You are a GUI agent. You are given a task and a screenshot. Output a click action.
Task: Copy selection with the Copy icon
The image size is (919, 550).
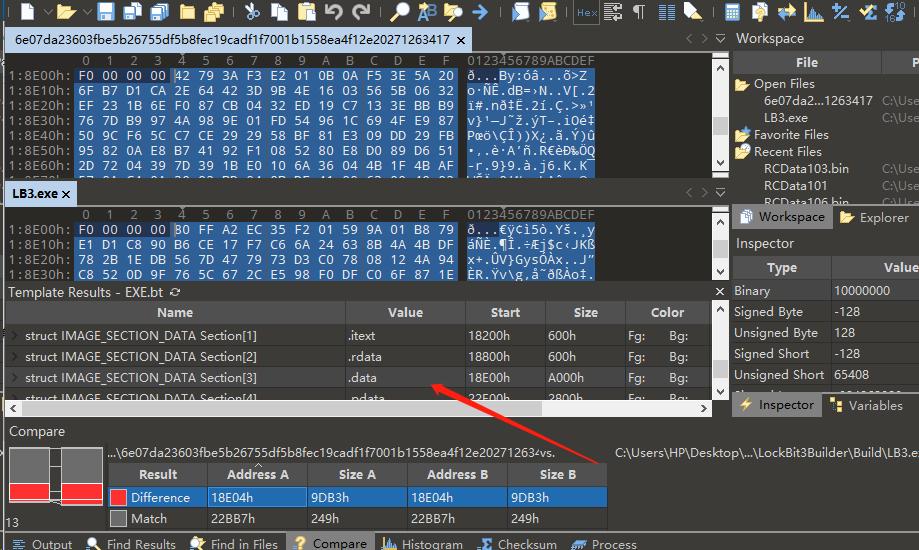(x=279, y=11)
